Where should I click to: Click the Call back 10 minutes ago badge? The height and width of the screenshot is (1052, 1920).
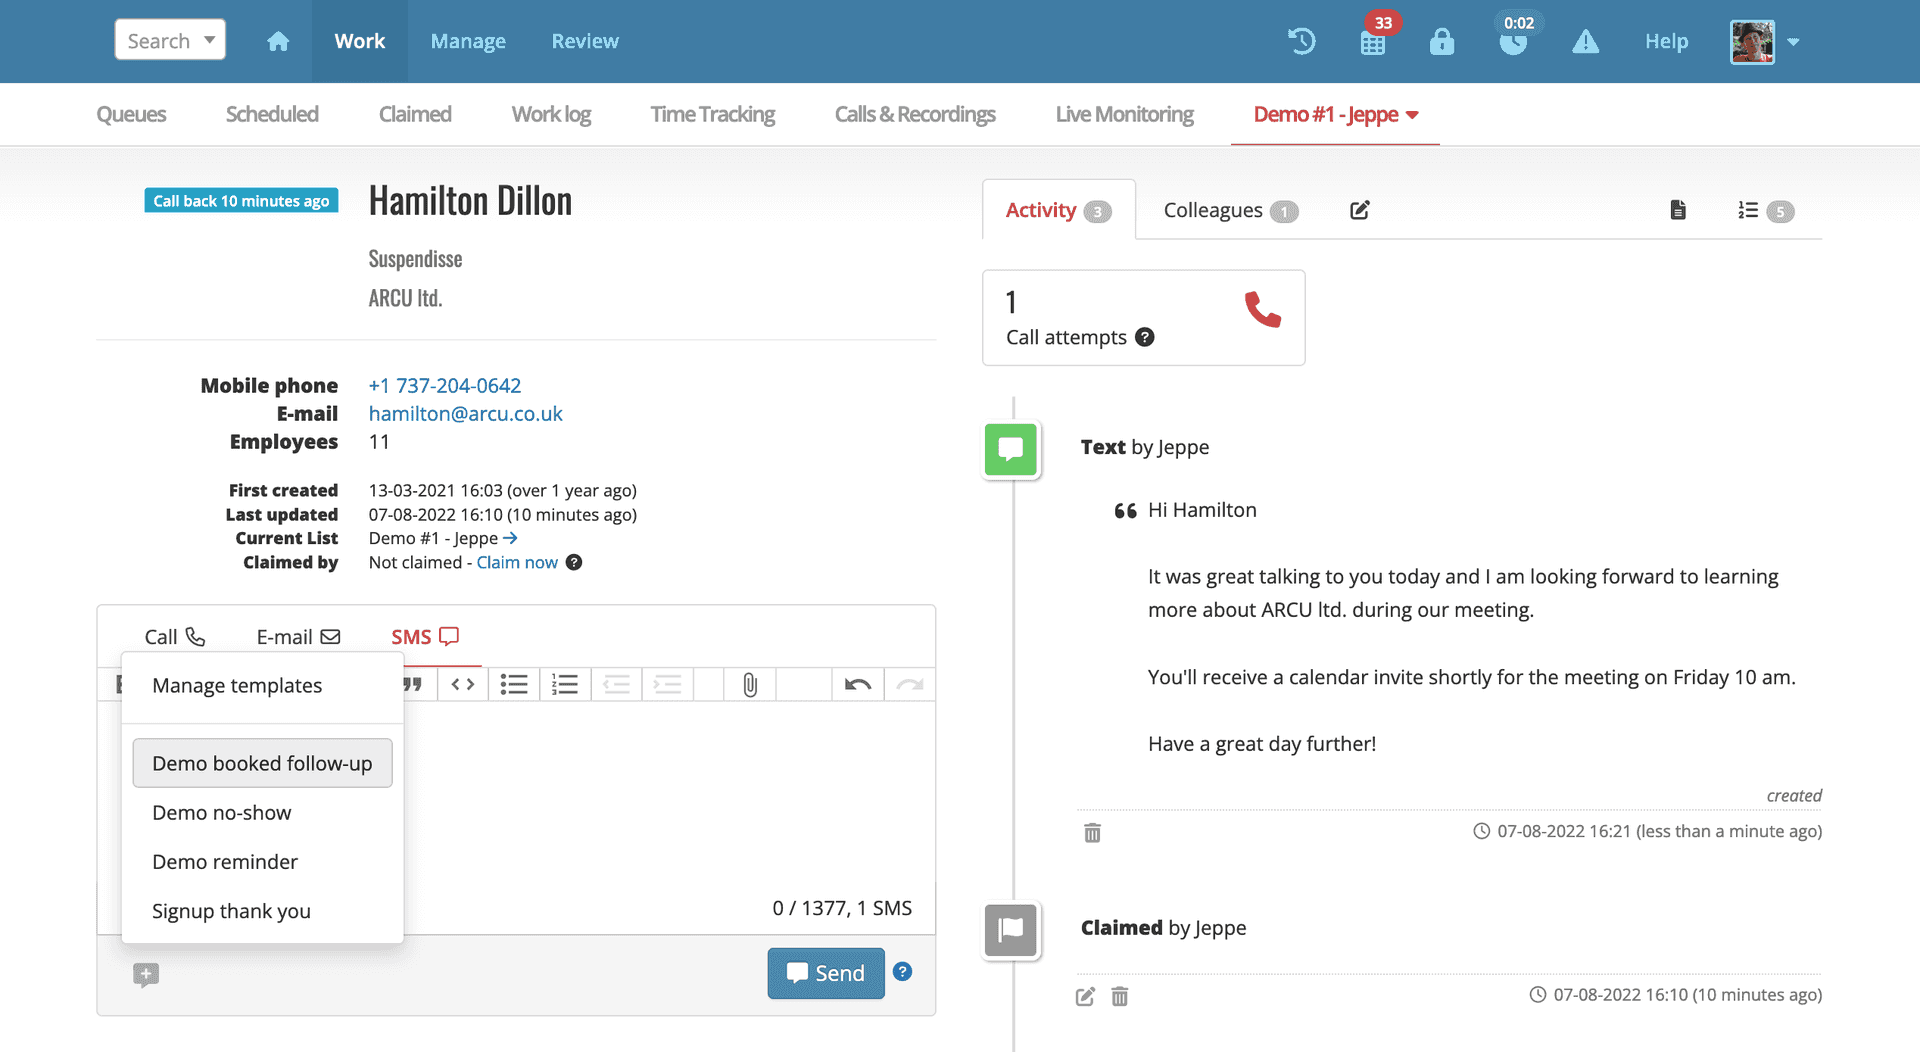pos(241,200)
